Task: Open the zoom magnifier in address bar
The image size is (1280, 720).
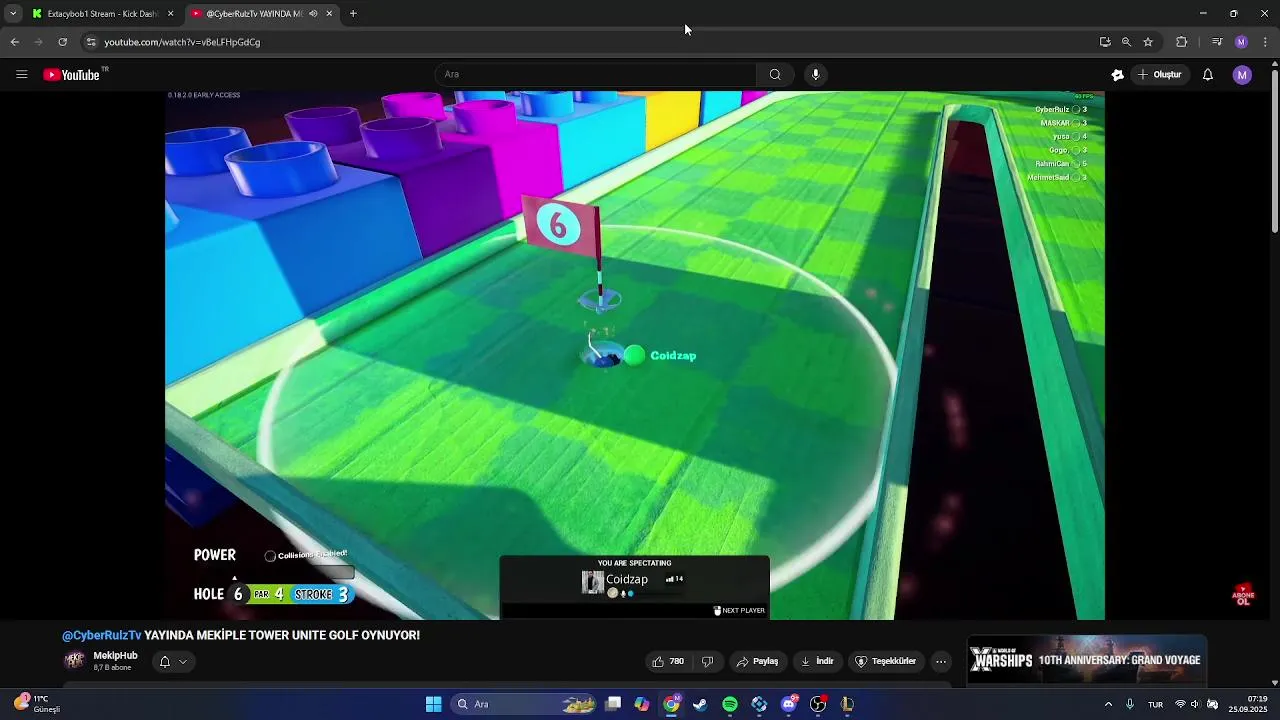Action: point(1126,42)
